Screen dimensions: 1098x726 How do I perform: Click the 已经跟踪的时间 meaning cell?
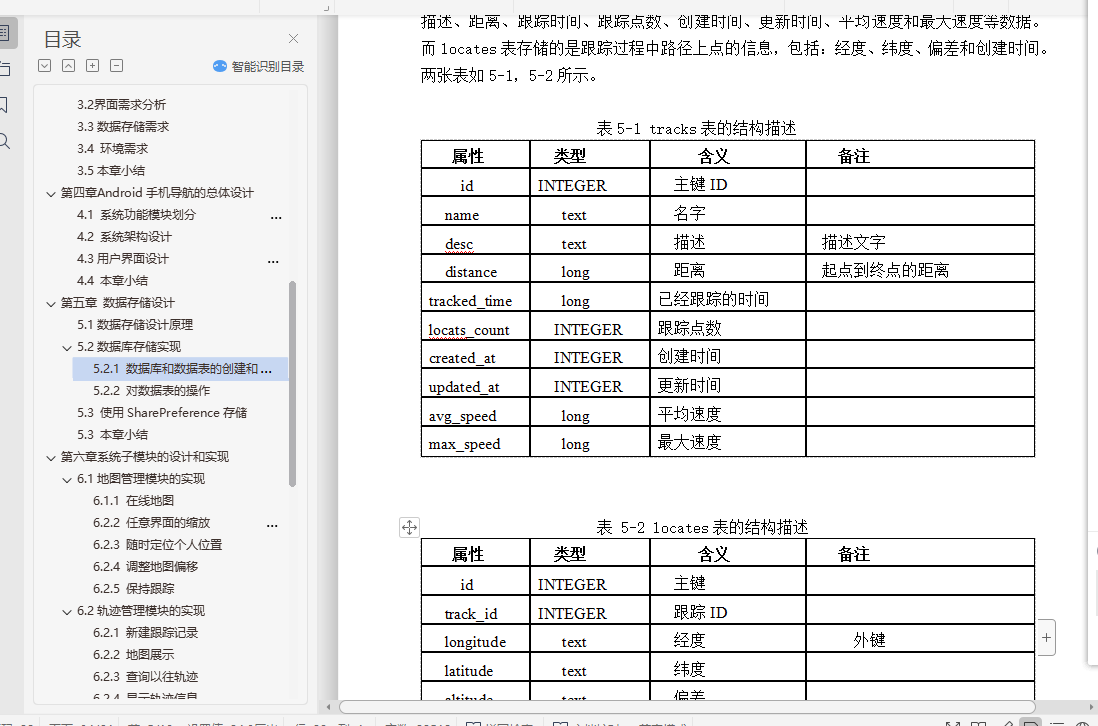point(728,297)
